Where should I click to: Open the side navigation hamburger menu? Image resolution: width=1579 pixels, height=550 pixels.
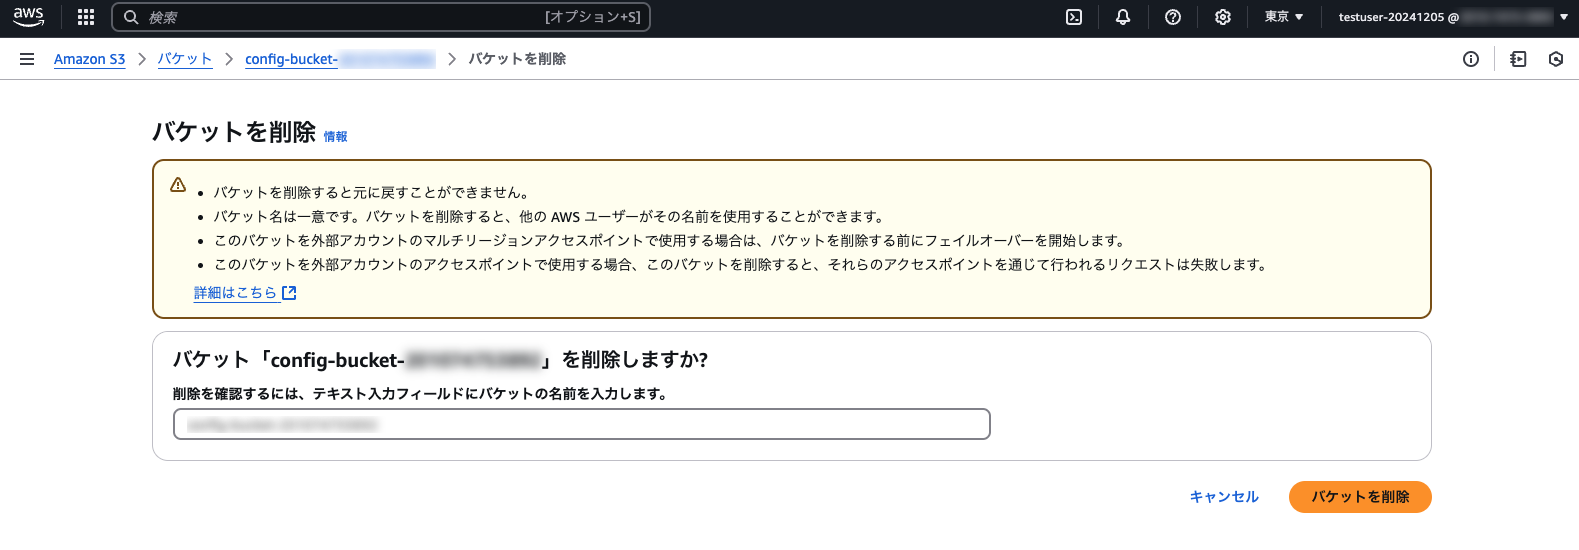[x=27, y=59]
